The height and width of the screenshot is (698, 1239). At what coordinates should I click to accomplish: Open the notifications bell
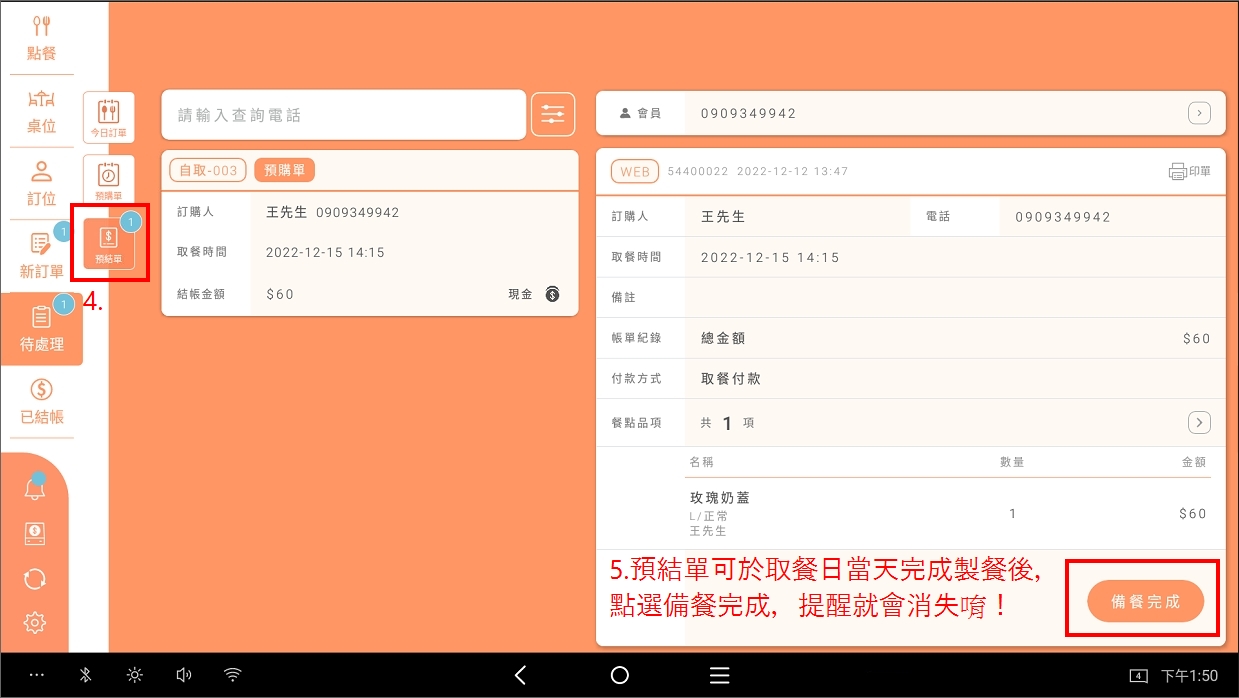click(35, 488)
